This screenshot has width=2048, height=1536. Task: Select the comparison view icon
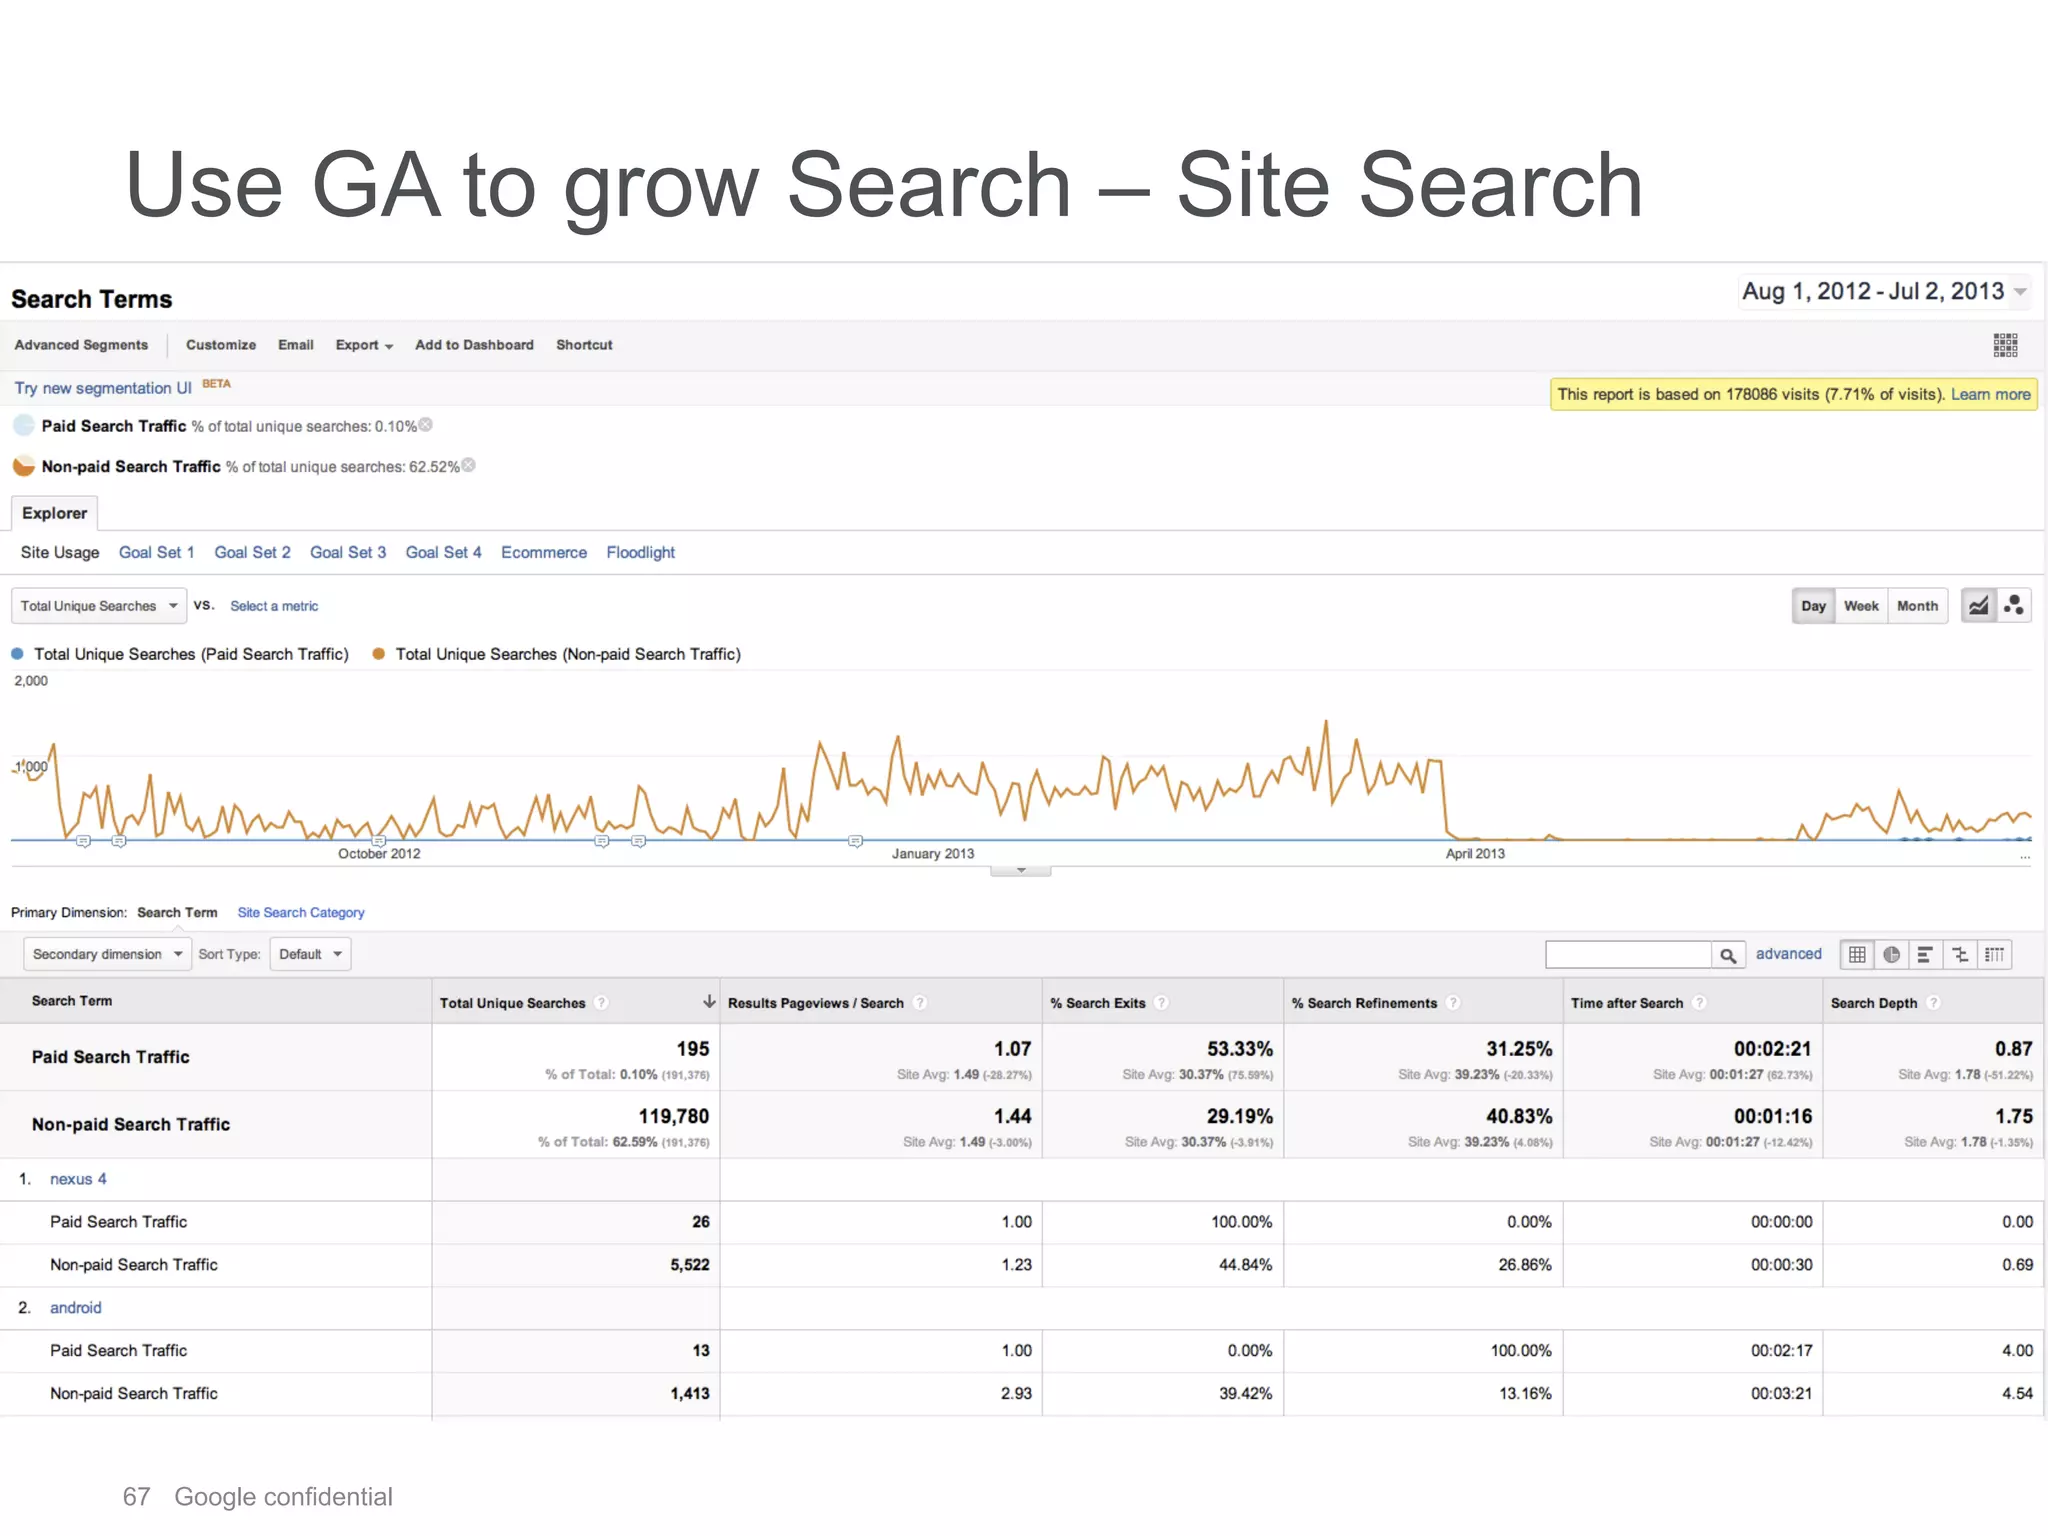click(x=1960, y=955)
